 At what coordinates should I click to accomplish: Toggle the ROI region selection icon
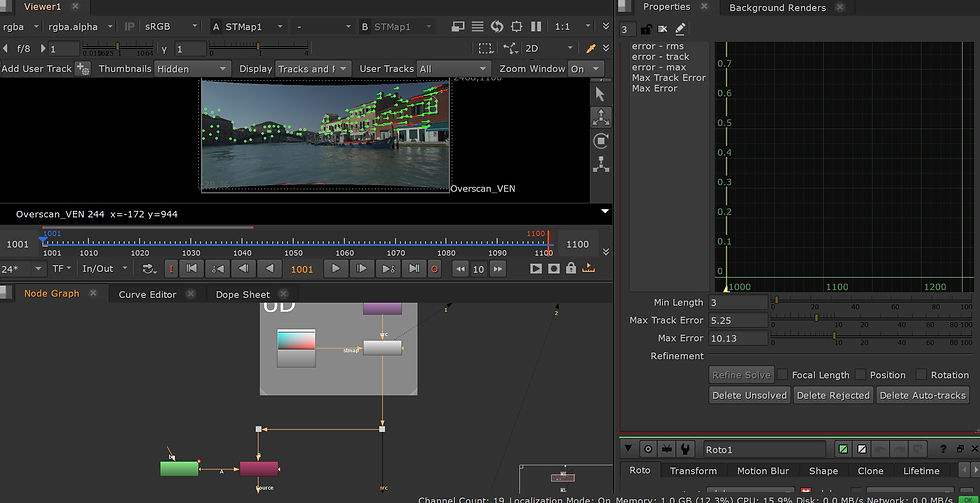tap(484, 48)
